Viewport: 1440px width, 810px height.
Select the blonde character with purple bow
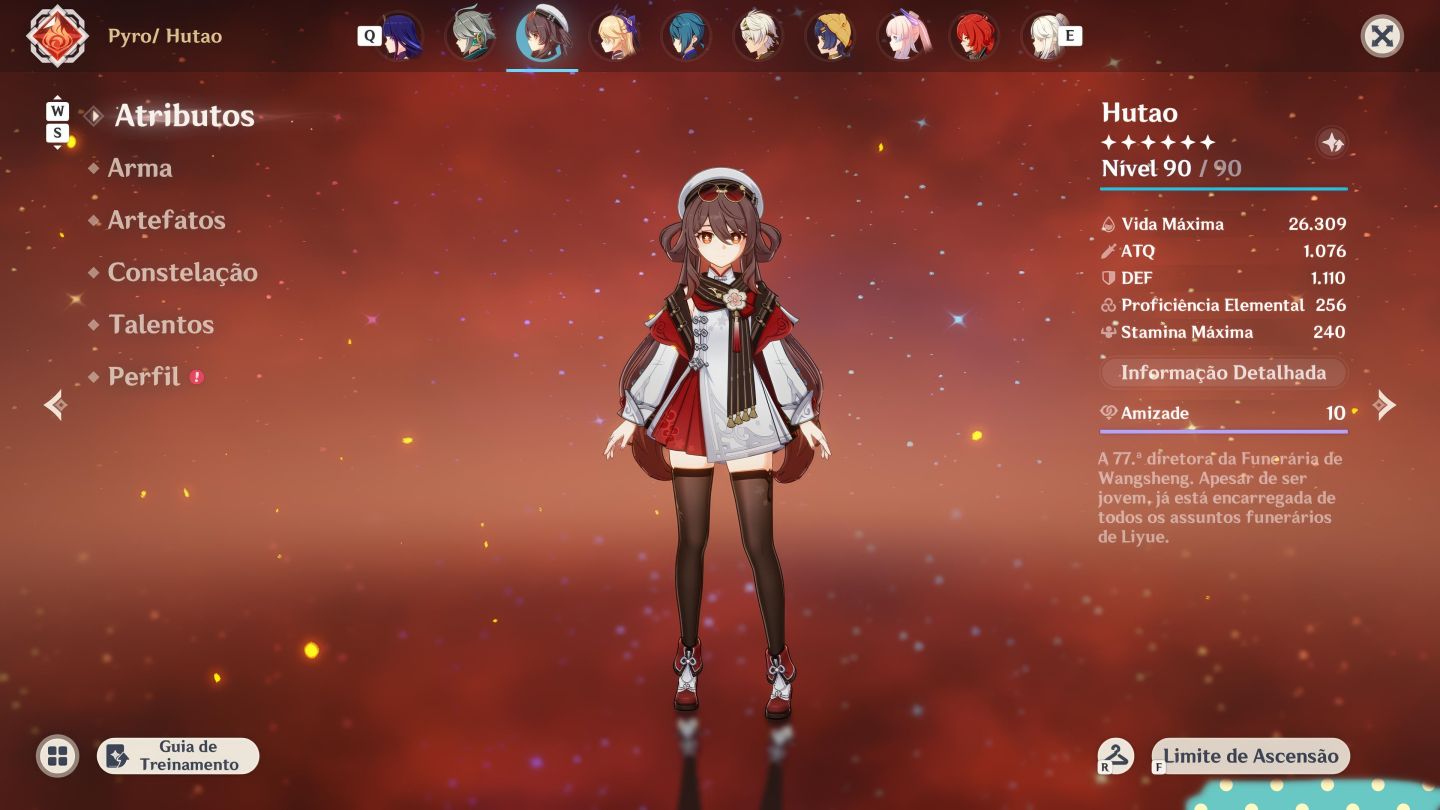614,36
